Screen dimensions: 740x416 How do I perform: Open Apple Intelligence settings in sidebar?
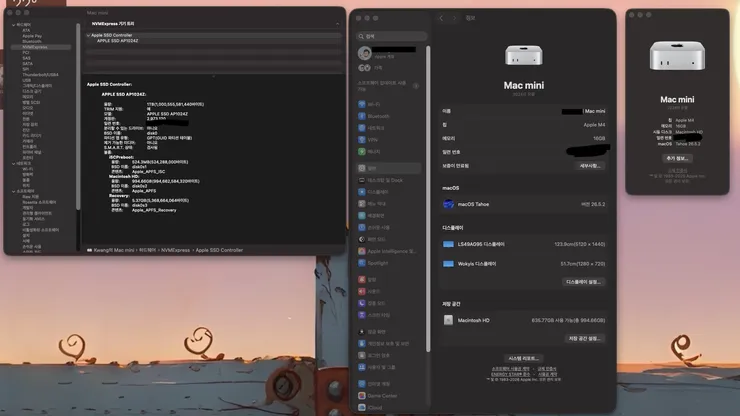coord(388,251)
